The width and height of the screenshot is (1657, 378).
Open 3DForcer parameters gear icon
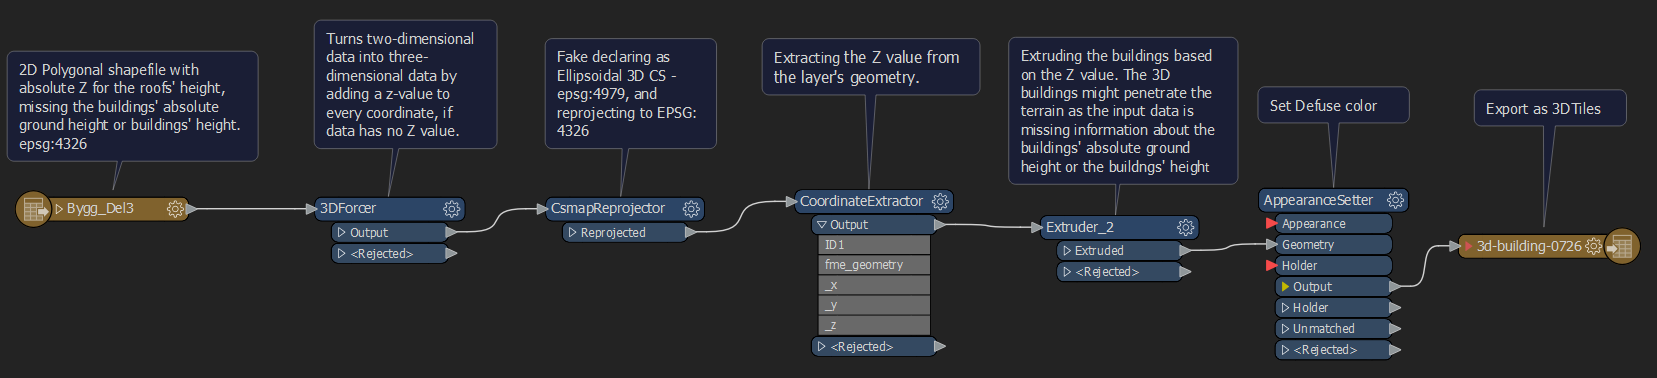click(x=452, y=209)
